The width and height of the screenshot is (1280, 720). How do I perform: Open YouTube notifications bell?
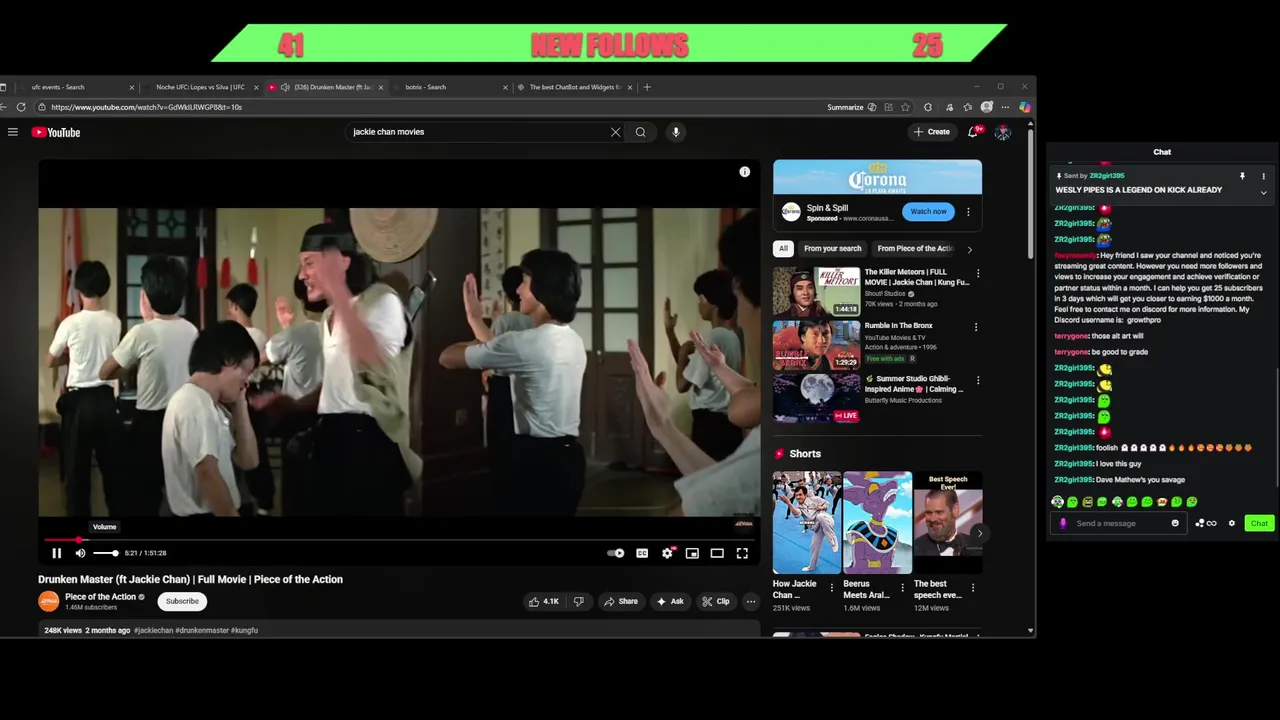[973, 132]
